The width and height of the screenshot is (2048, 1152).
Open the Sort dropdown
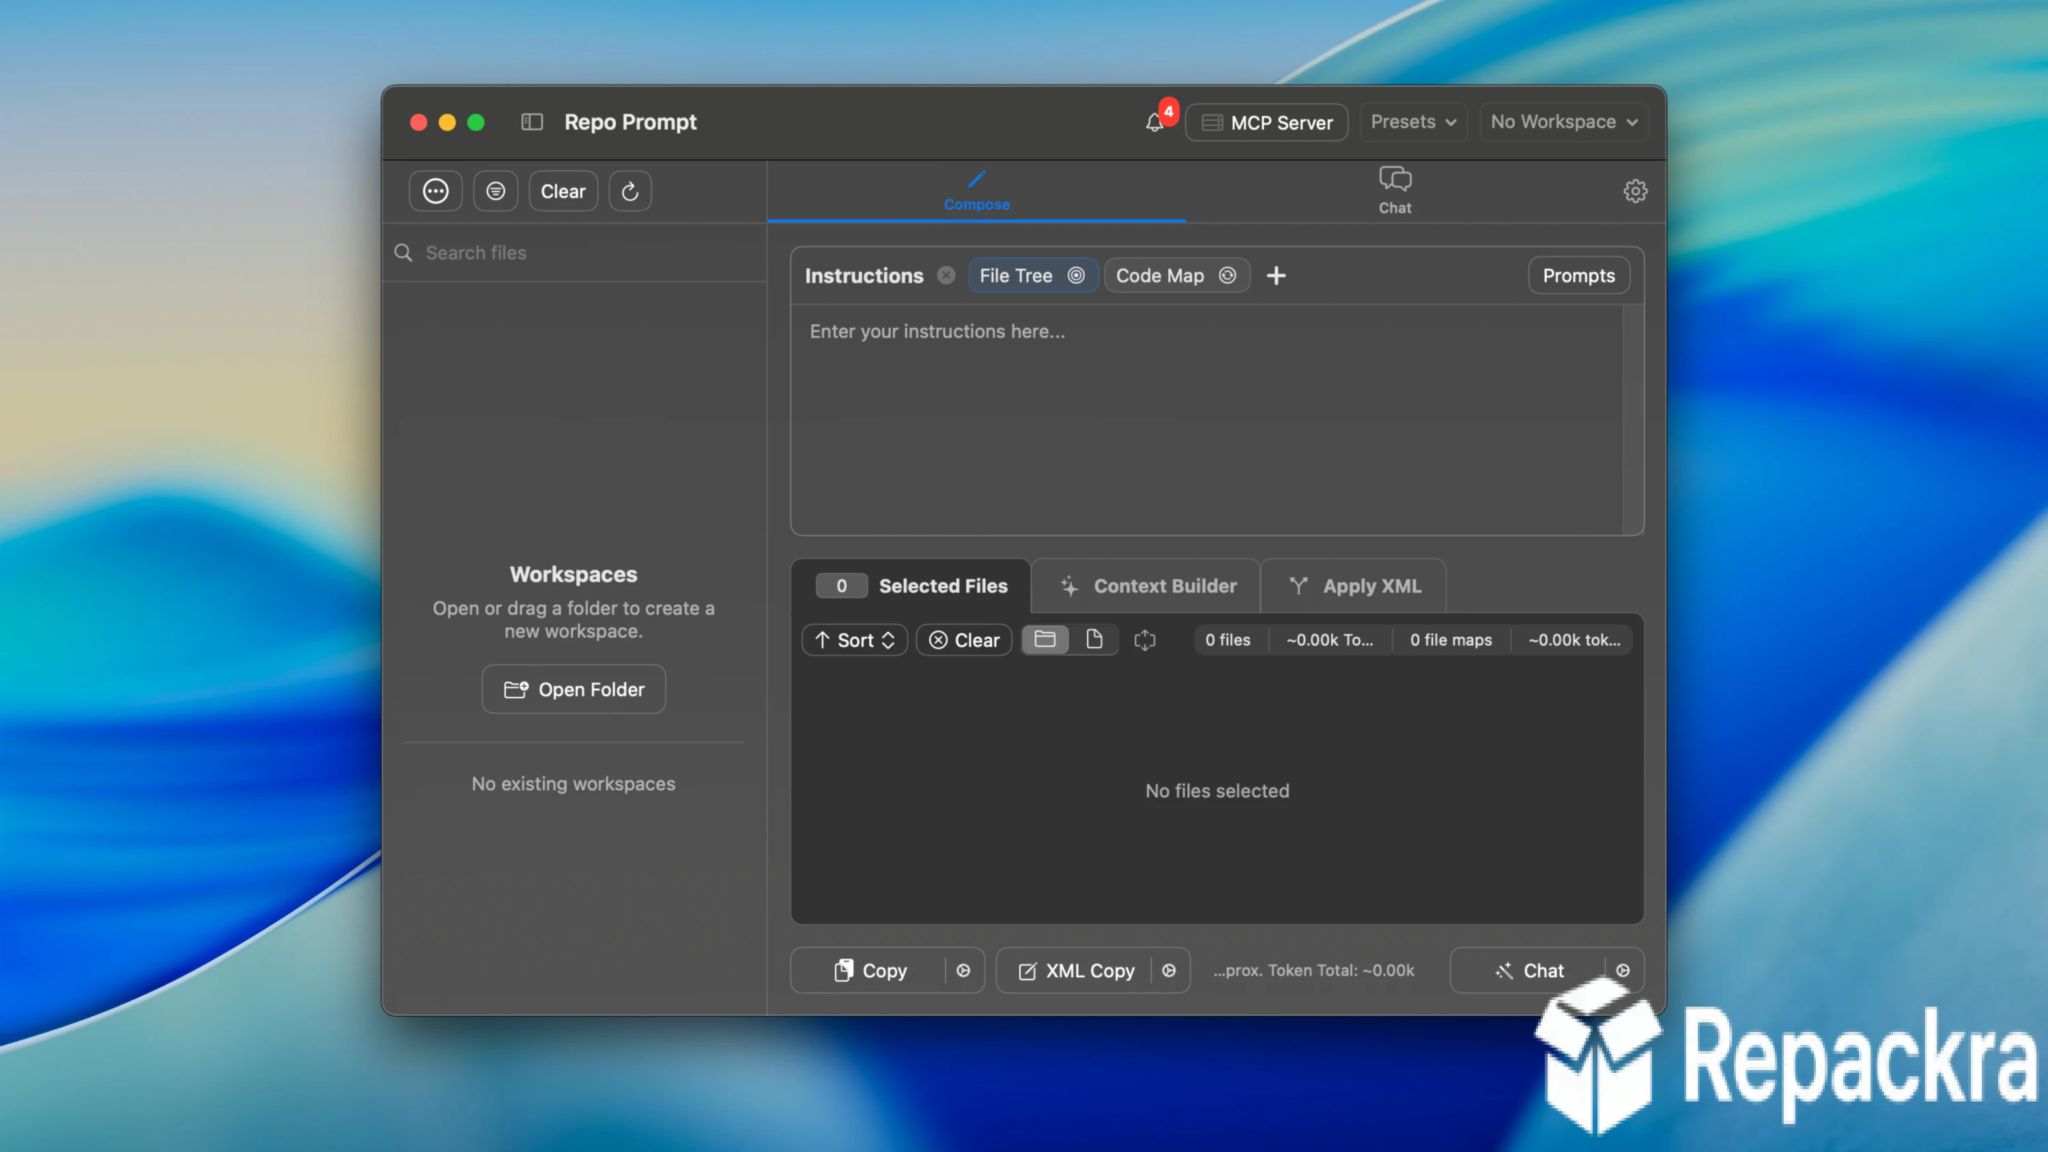[854, 640]
